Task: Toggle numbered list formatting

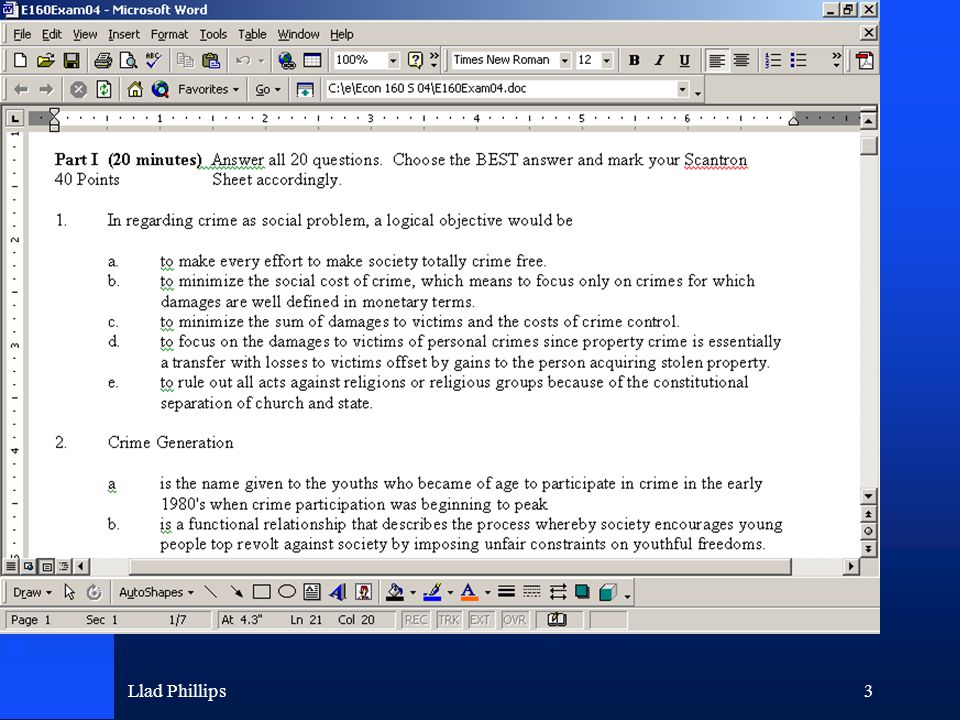Action: [x=773, y=60]
